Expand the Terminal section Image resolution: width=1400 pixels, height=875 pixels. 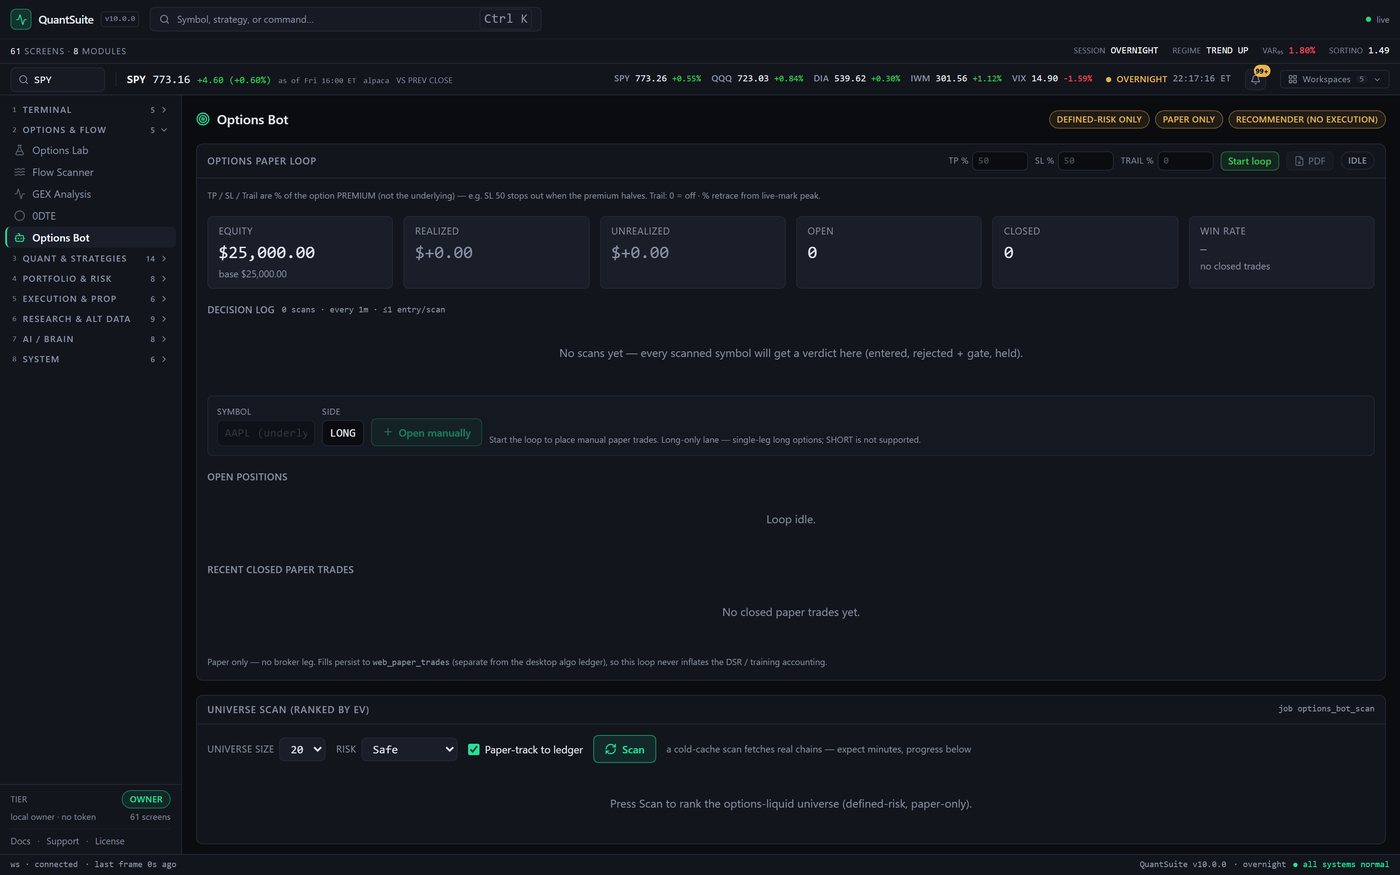tap(90, 110)
